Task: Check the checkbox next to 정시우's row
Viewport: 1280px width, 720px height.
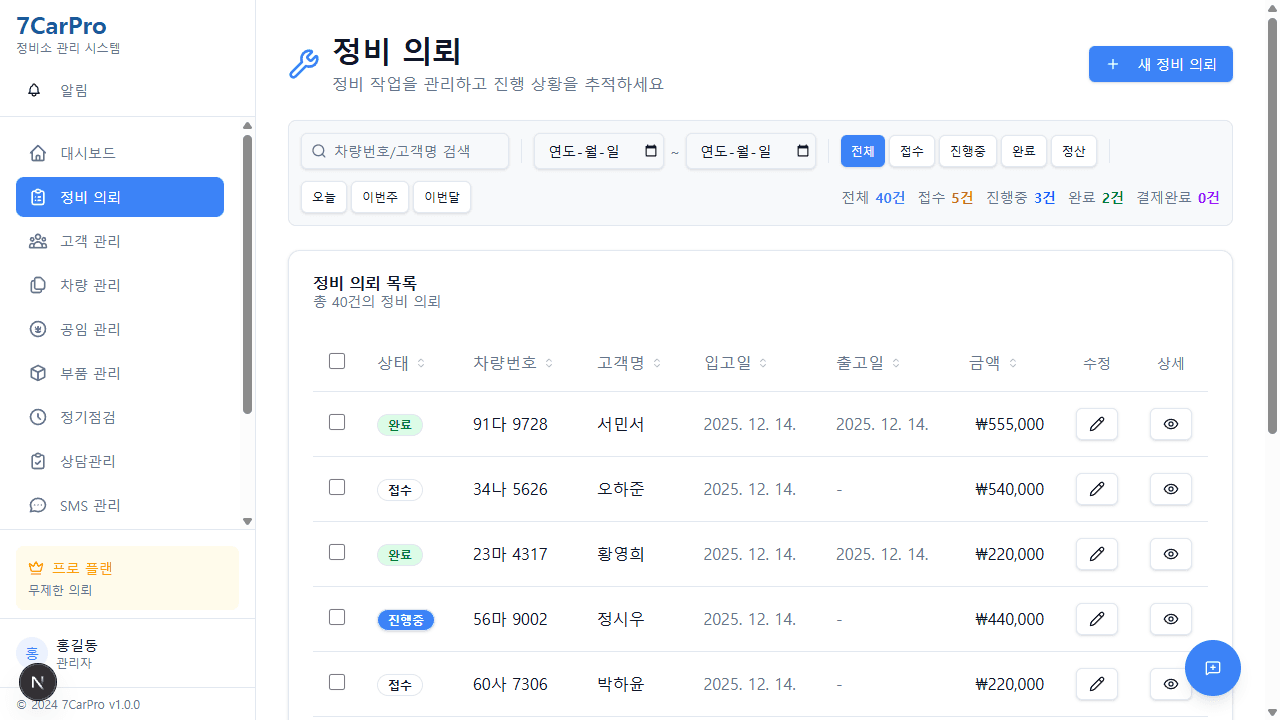Action: [x=337, y=617]
